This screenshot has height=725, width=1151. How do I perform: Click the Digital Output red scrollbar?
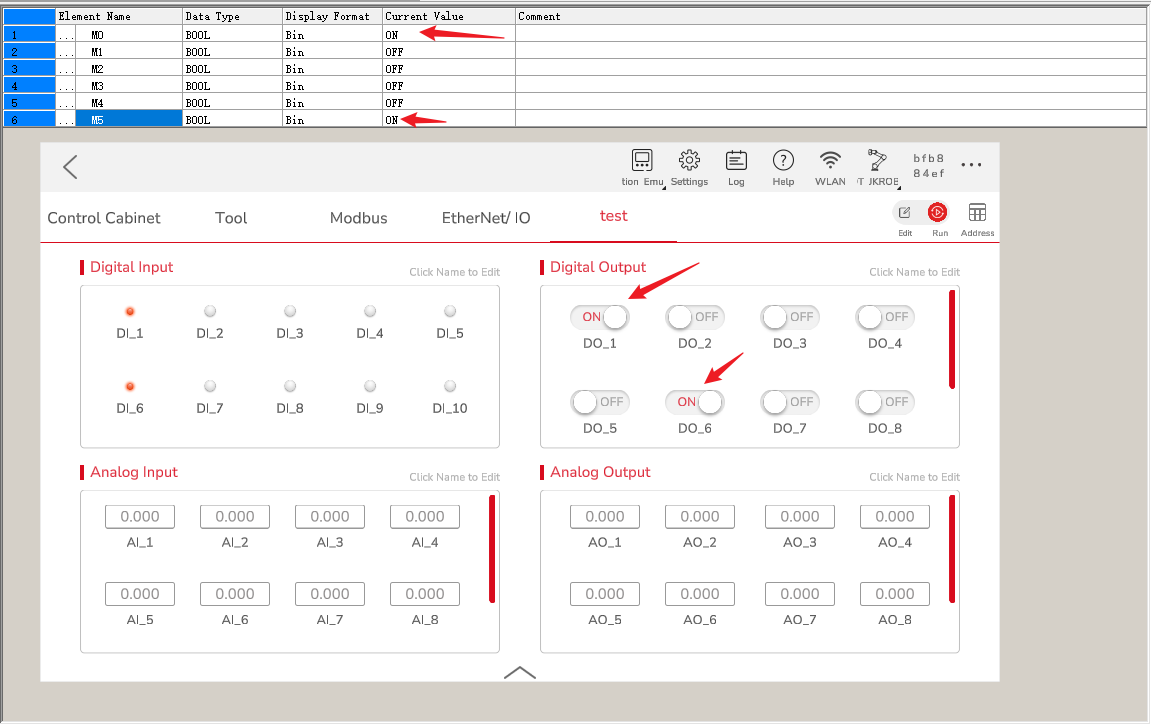[x=952, y=339]
